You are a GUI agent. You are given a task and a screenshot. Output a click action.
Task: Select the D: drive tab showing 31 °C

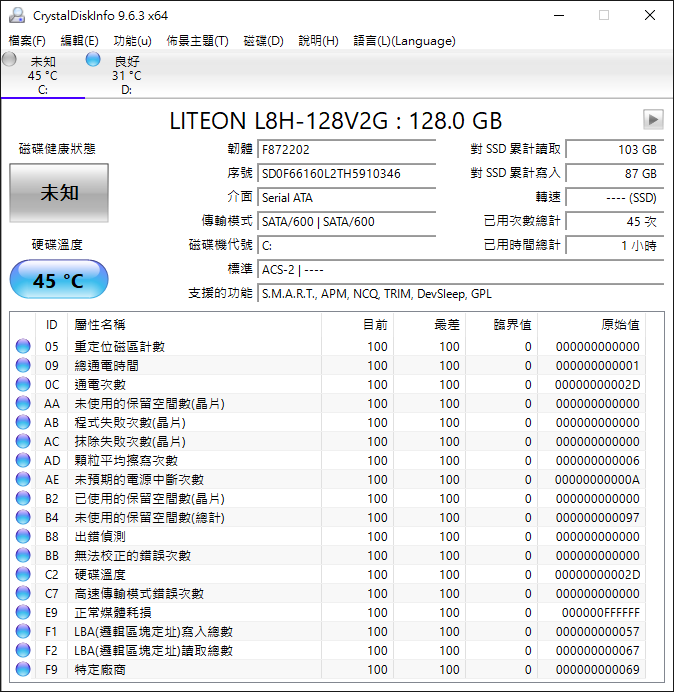pos(127,75)
